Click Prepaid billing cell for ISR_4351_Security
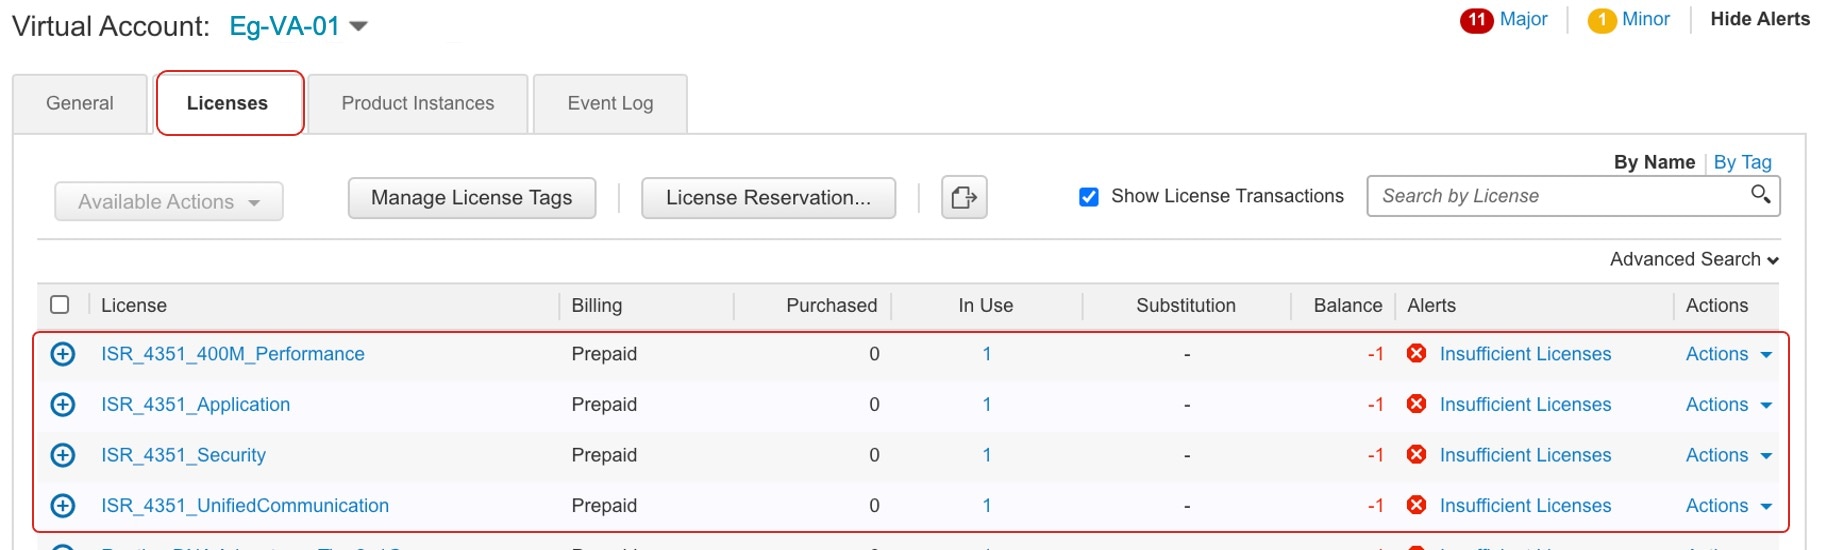This screenshot has width=1833, height=550. coord(604,455)
